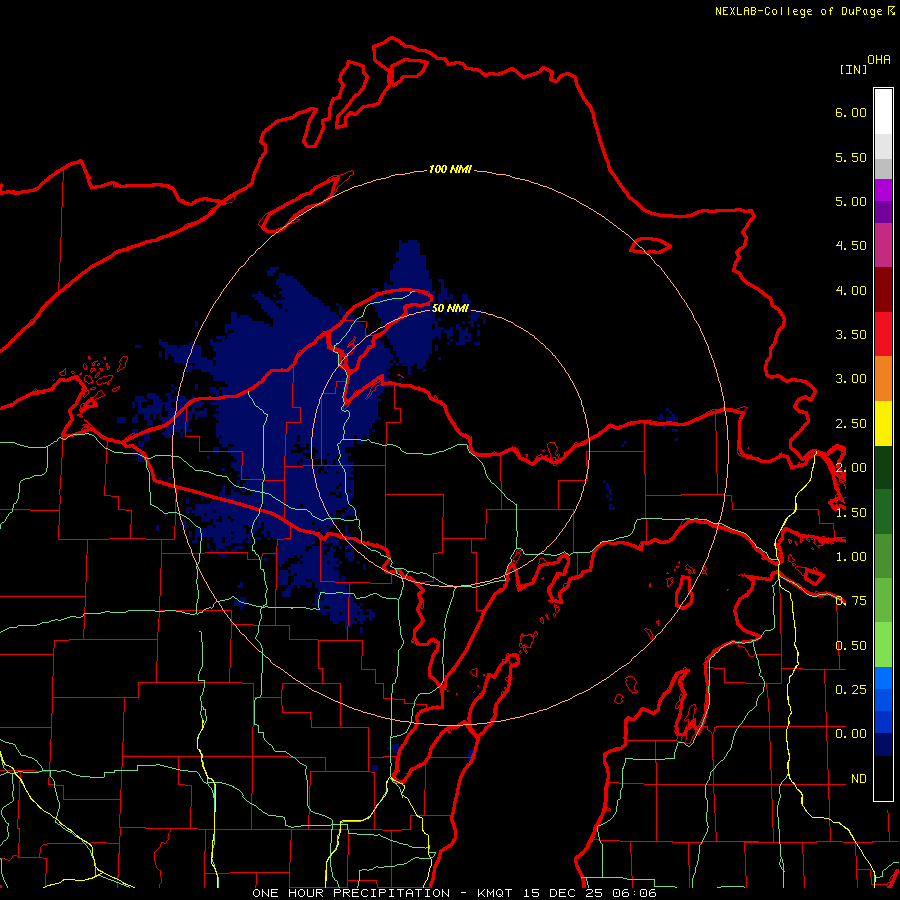
Task: Click the OHA product label above legend
Action: [879, 60]
